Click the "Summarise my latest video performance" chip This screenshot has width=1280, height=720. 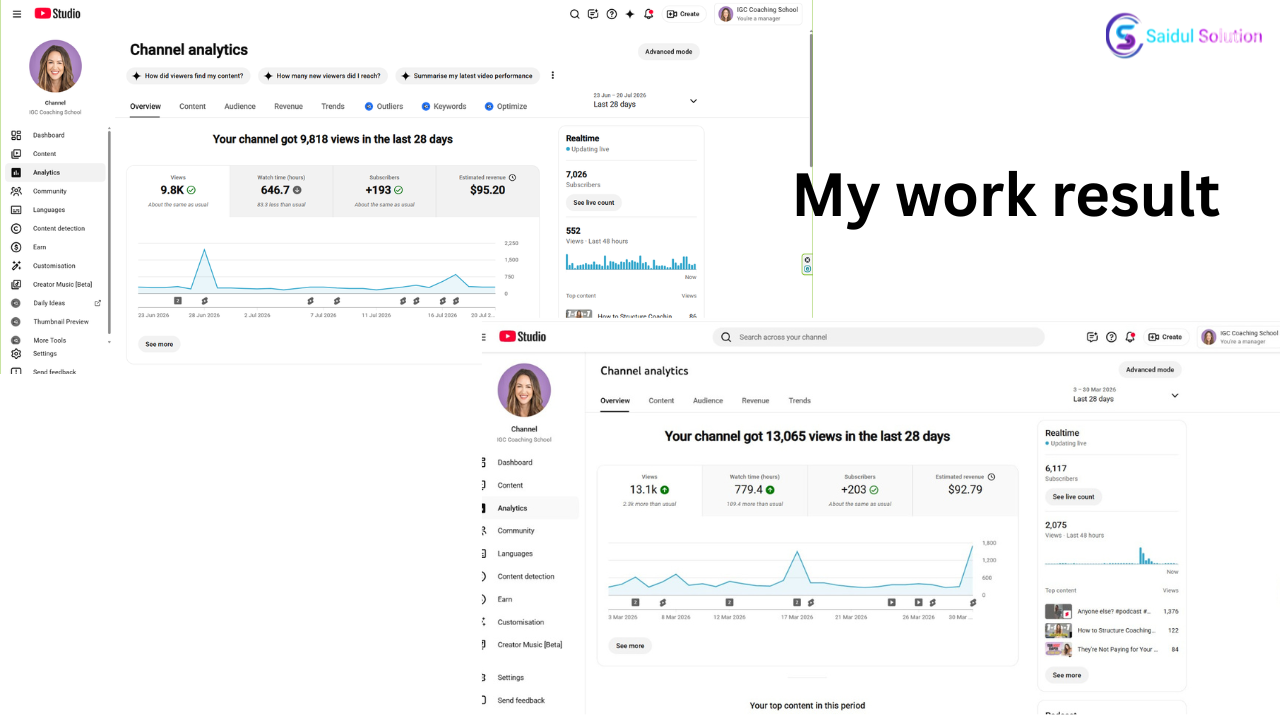467,76
